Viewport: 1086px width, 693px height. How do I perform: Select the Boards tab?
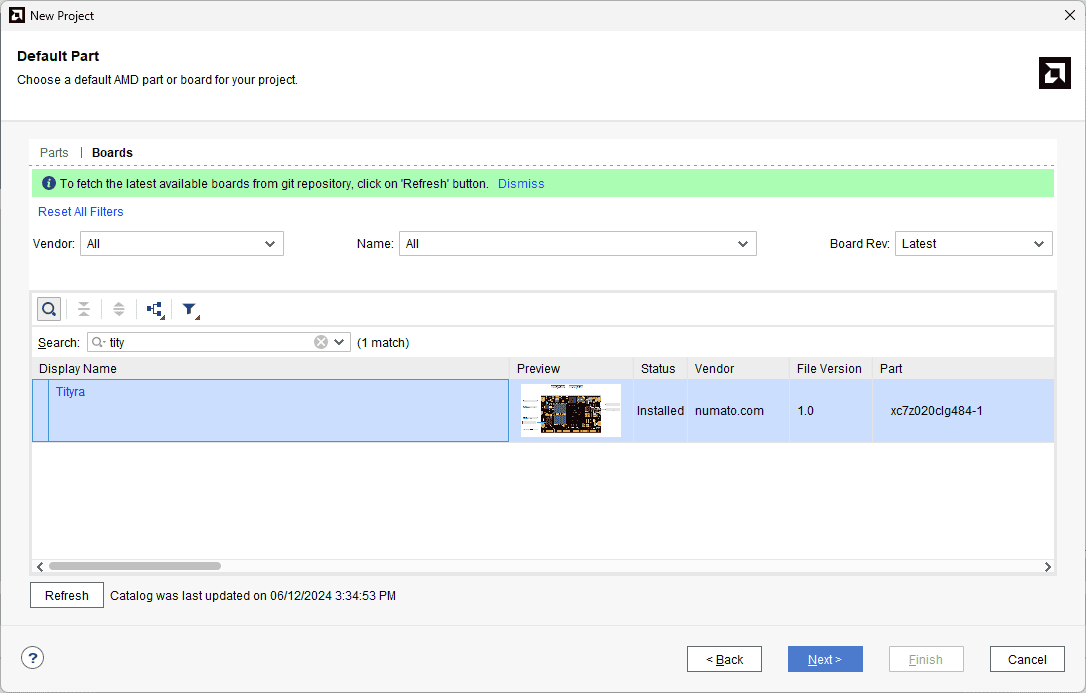[x=112, y=153]
